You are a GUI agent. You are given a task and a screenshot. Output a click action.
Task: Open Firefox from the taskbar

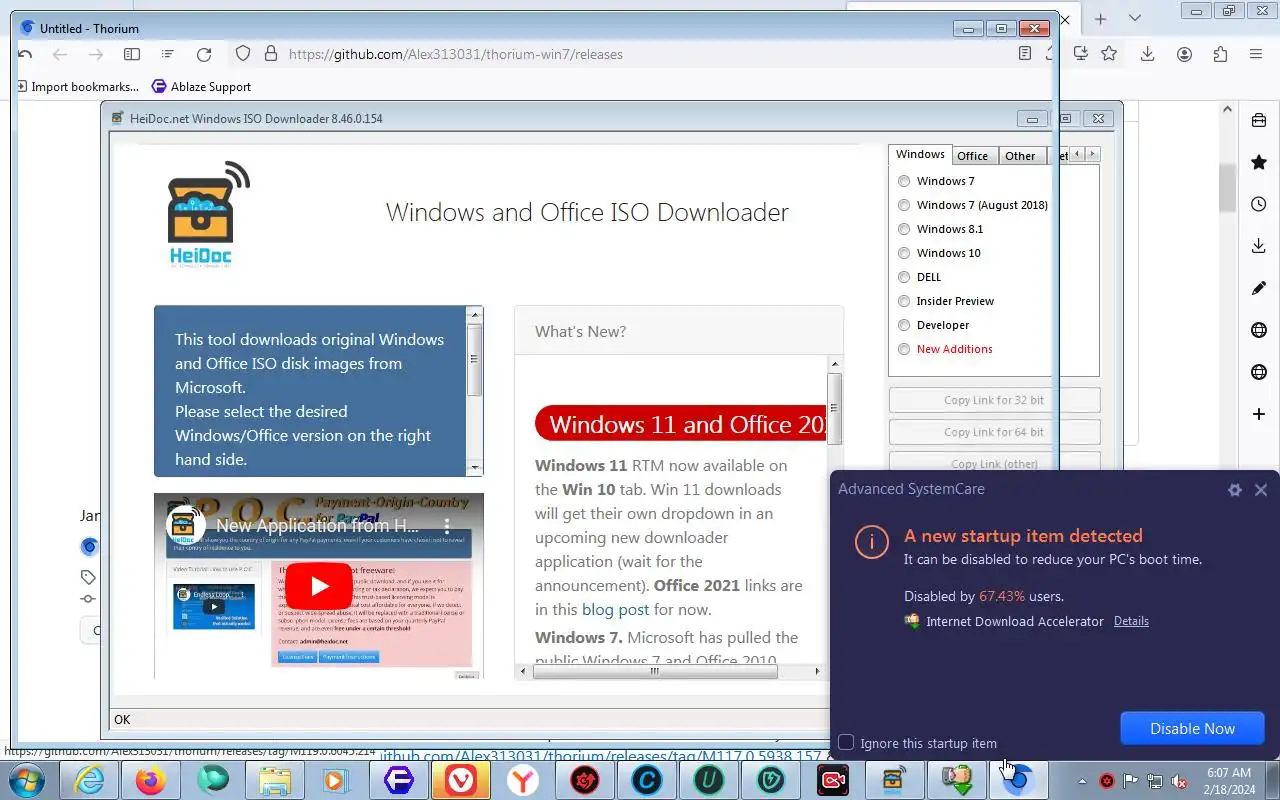151,780
